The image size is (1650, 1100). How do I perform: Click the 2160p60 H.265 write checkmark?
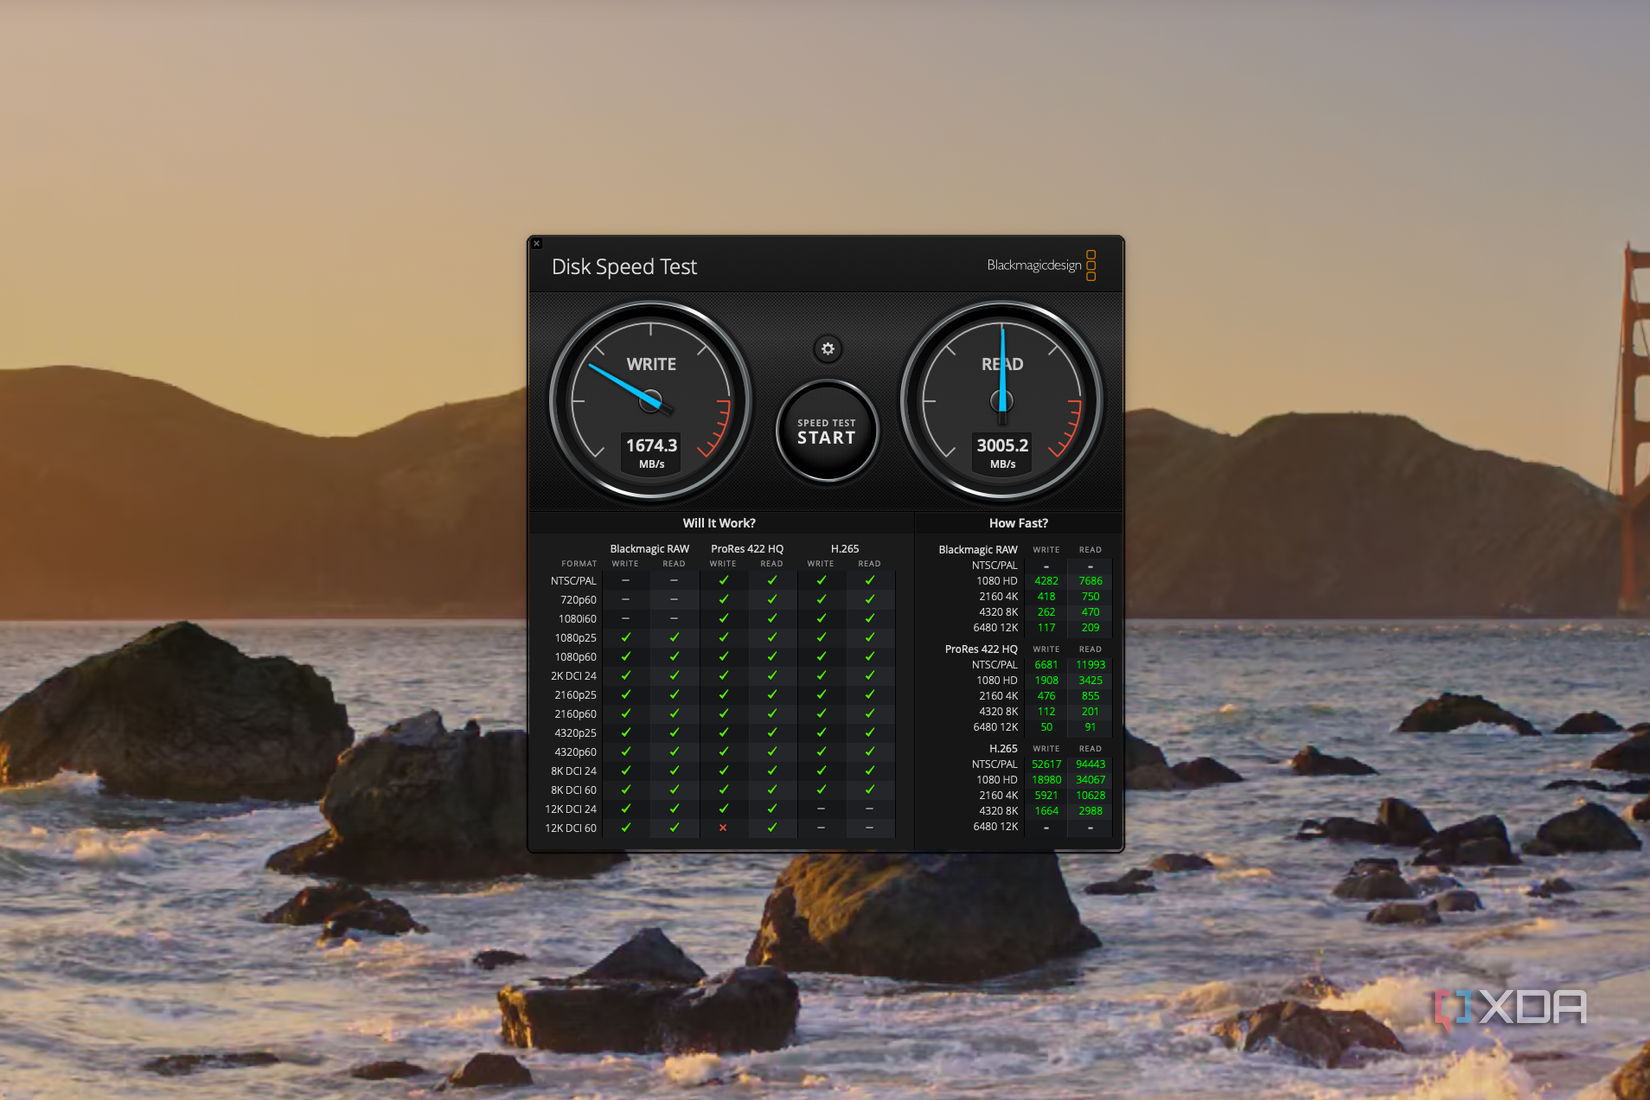tap(821, 714)
